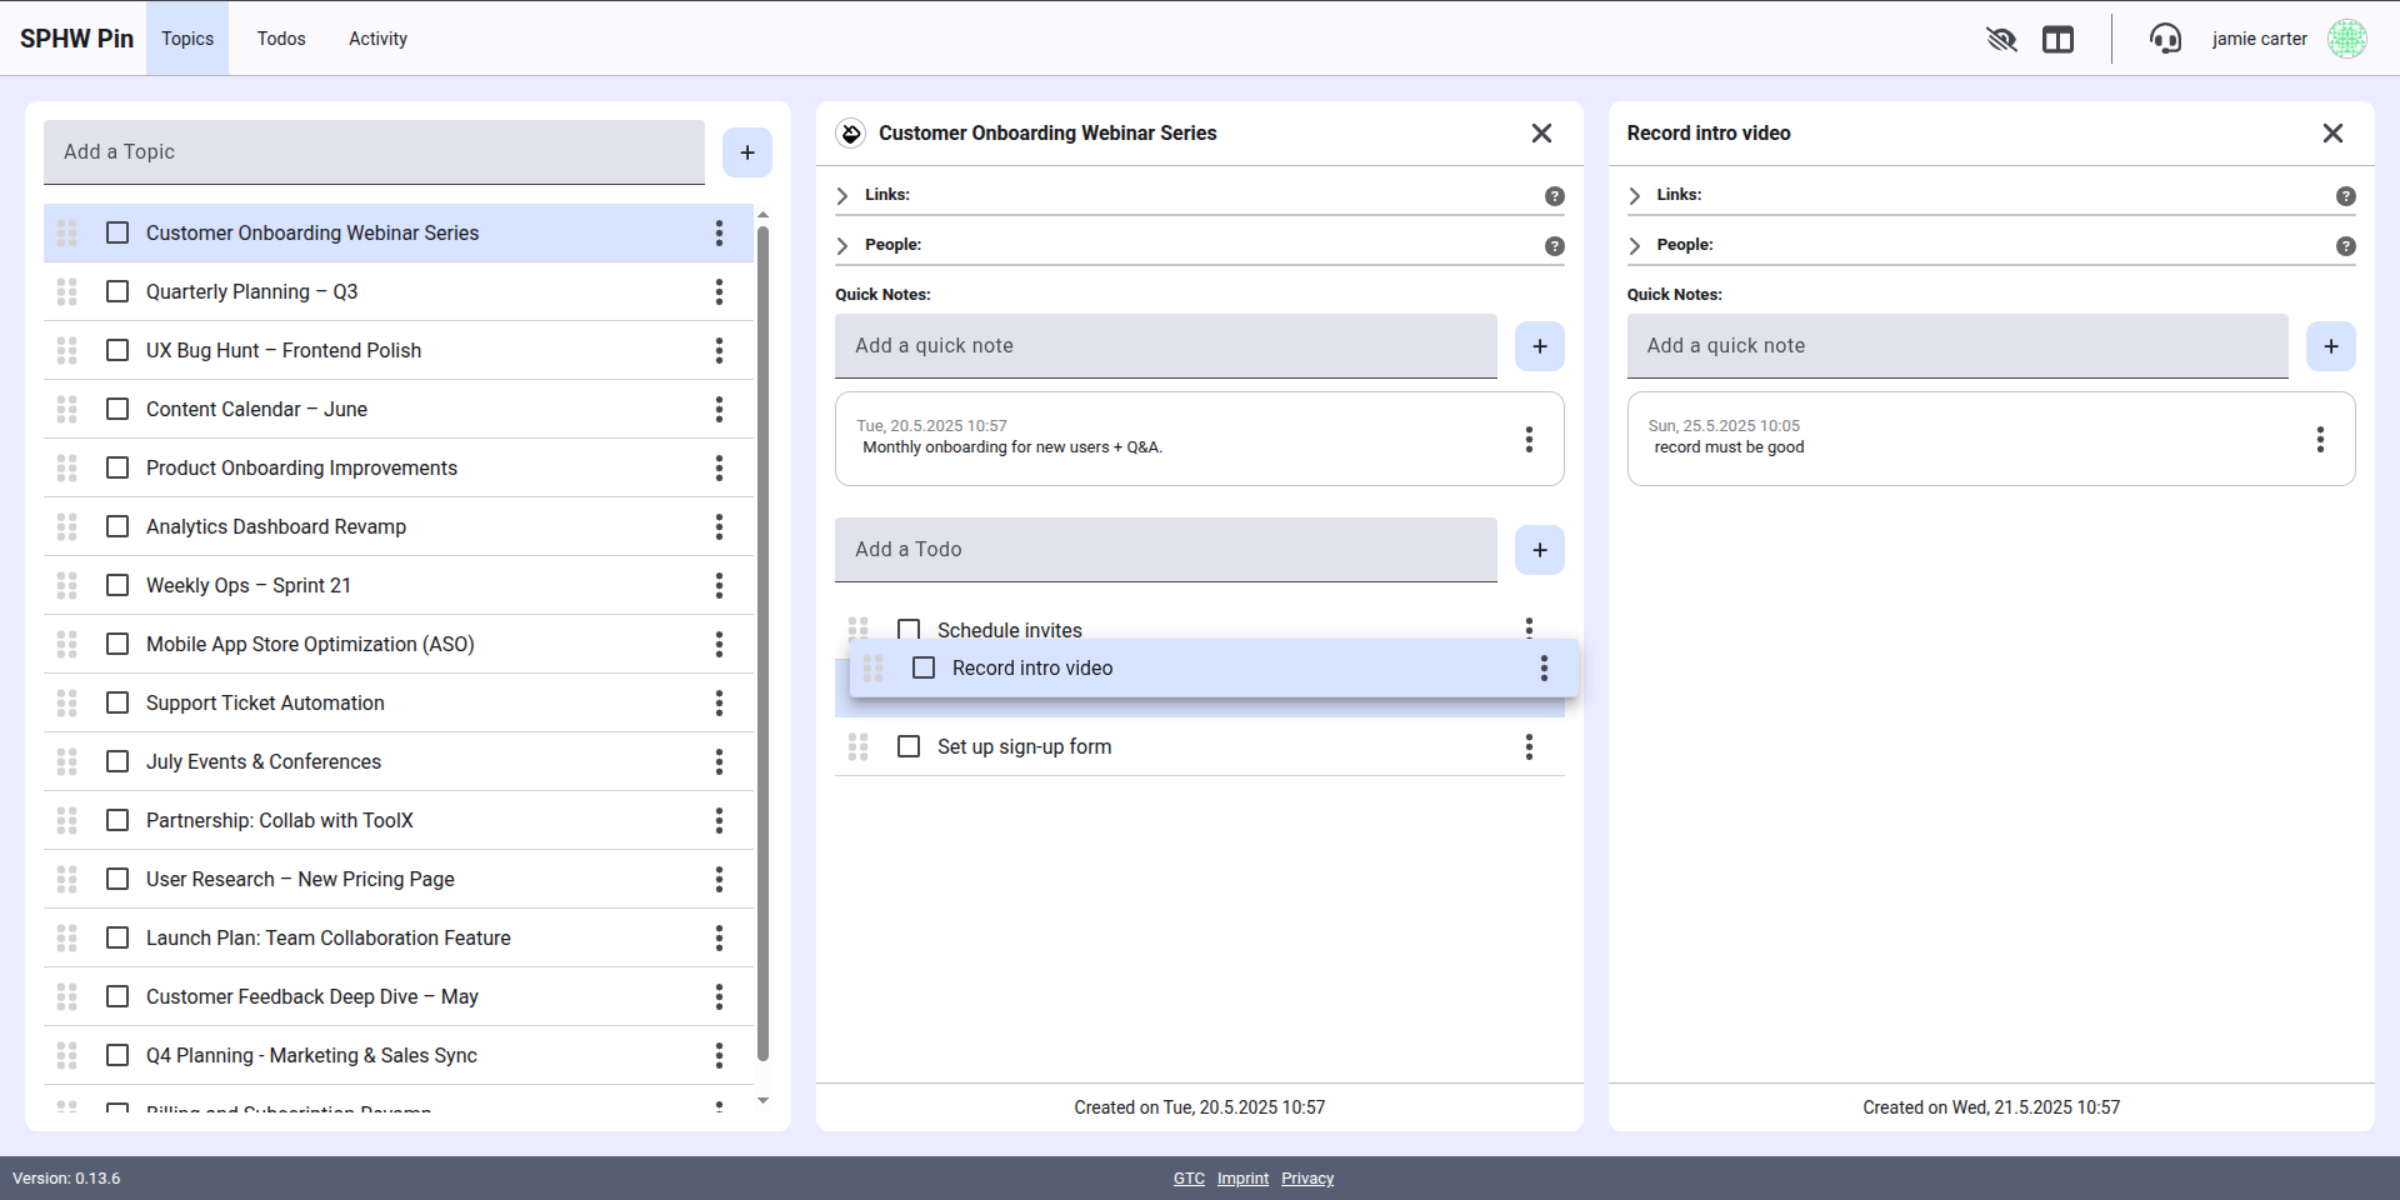Screen dimensions: 2400x1200
Task: Mark Analytics Dashboard Revamp topic as done
Action: tap(118, 527)
